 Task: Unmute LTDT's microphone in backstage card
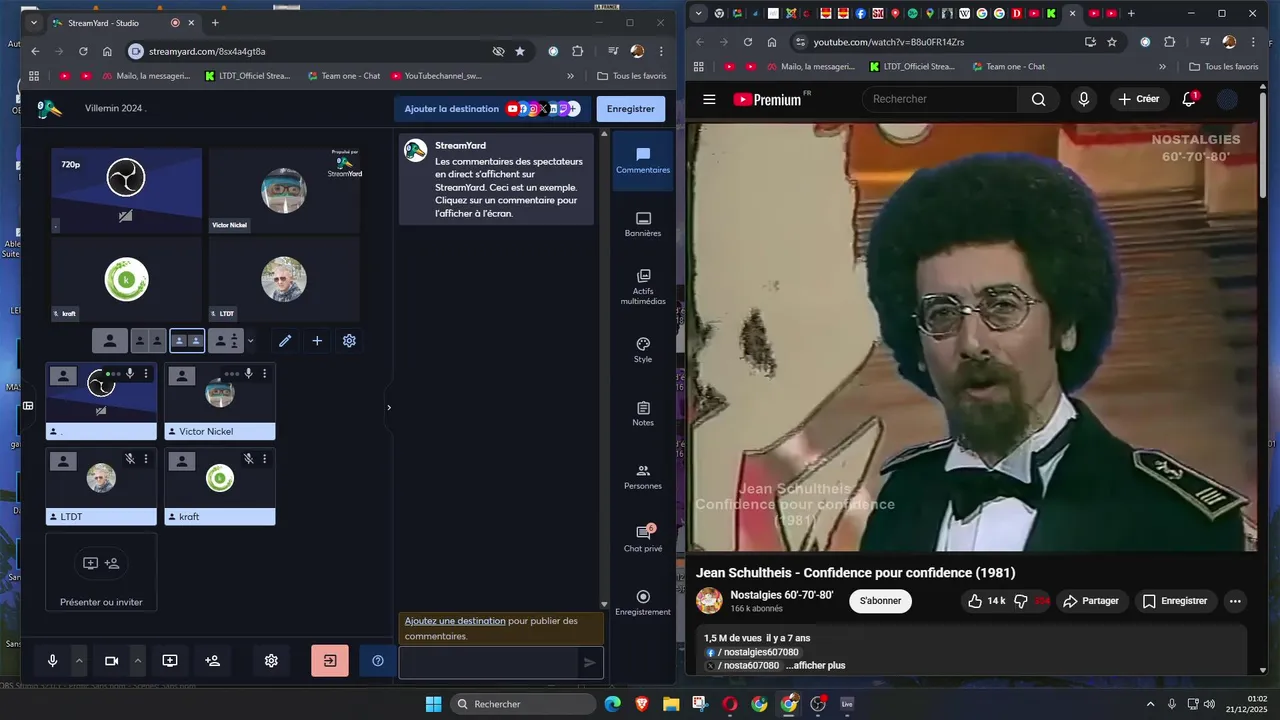pos(130,459)
